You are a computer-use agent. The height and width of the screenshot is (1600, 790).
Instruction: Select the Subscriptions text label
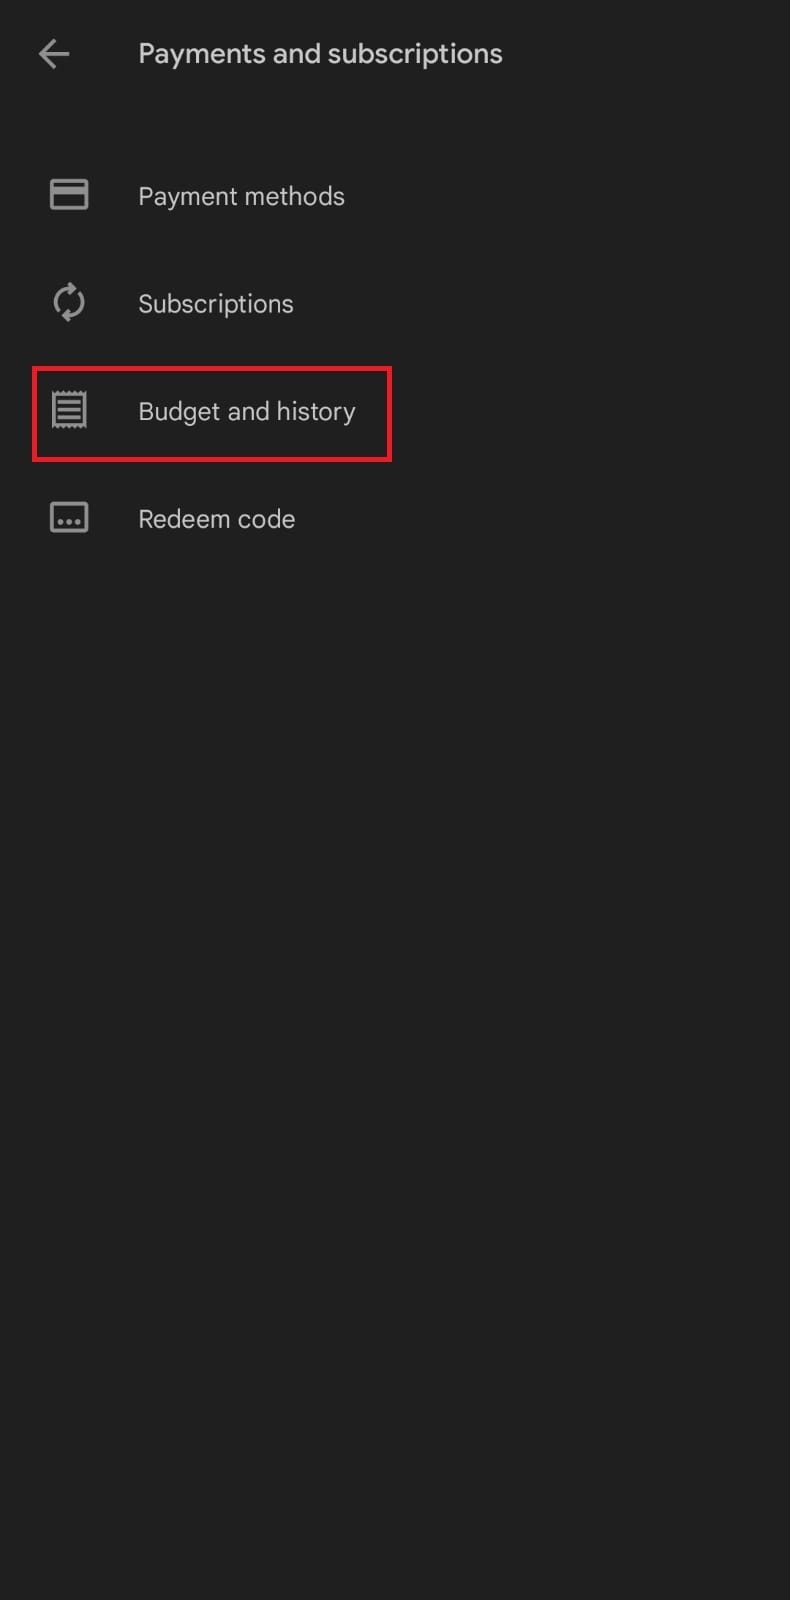[216, 304]
